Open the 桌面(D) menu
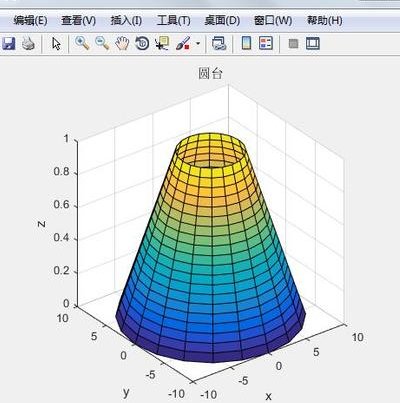Viewport: 400px width, 403px height. pyautogui.click(x=222, y=21)
